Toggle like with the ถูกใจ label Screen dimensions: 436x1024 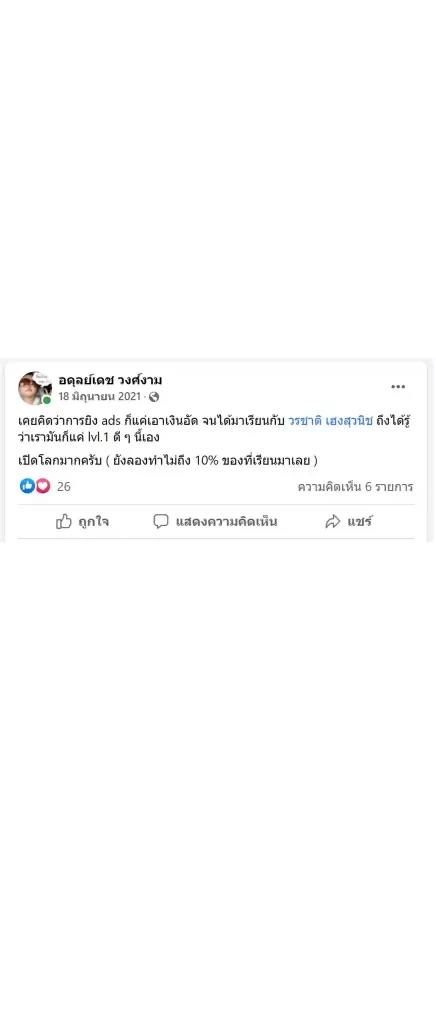click(x=93, y=522)
